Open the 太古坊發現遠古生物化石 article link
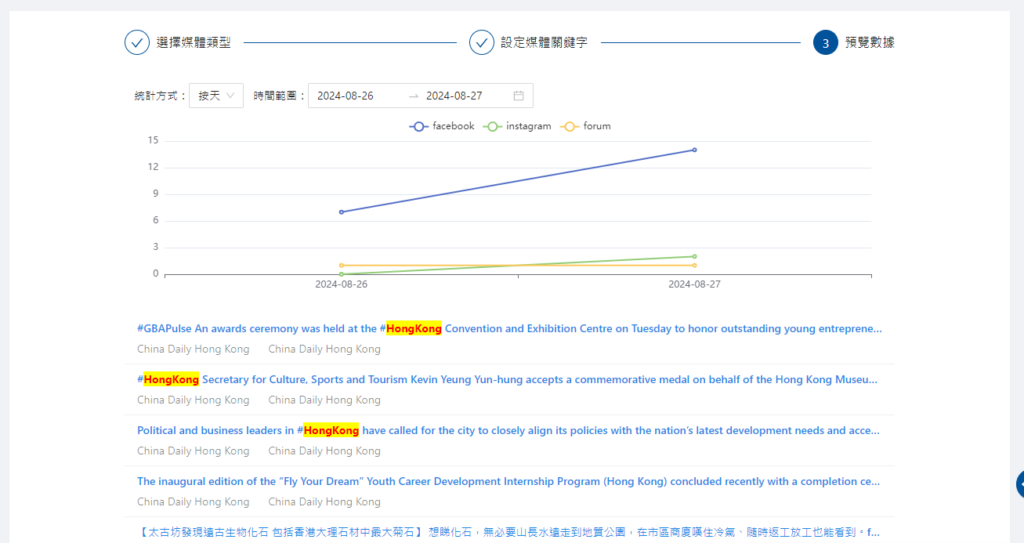 [508, 532]
